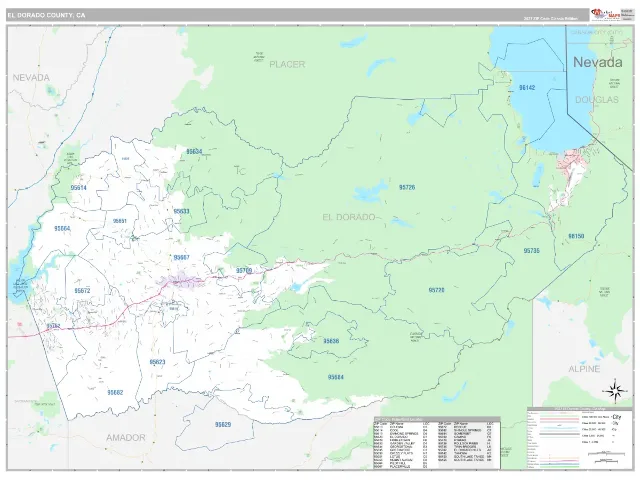The height and width of the screenshot is (480, 640).
Task: Click the PLACER county label
Action: 287,64
